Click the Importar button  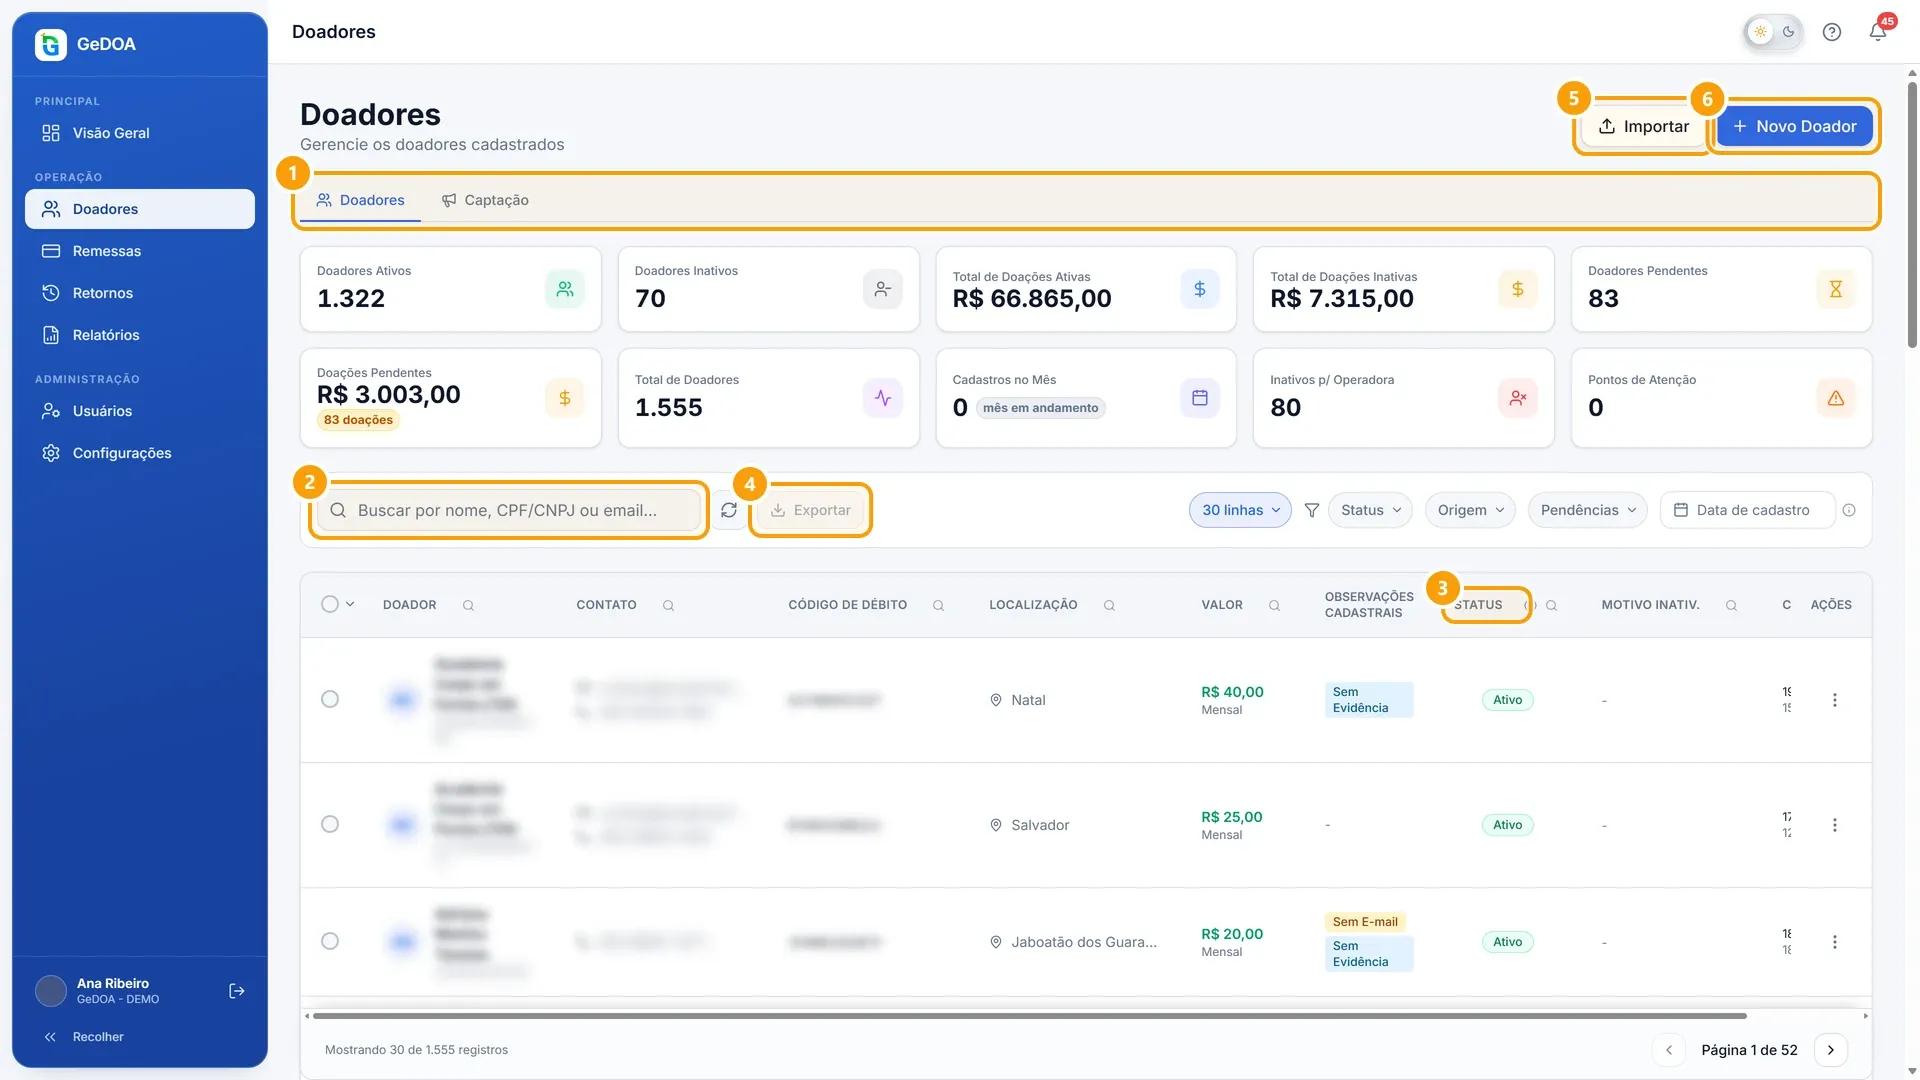1643,126
